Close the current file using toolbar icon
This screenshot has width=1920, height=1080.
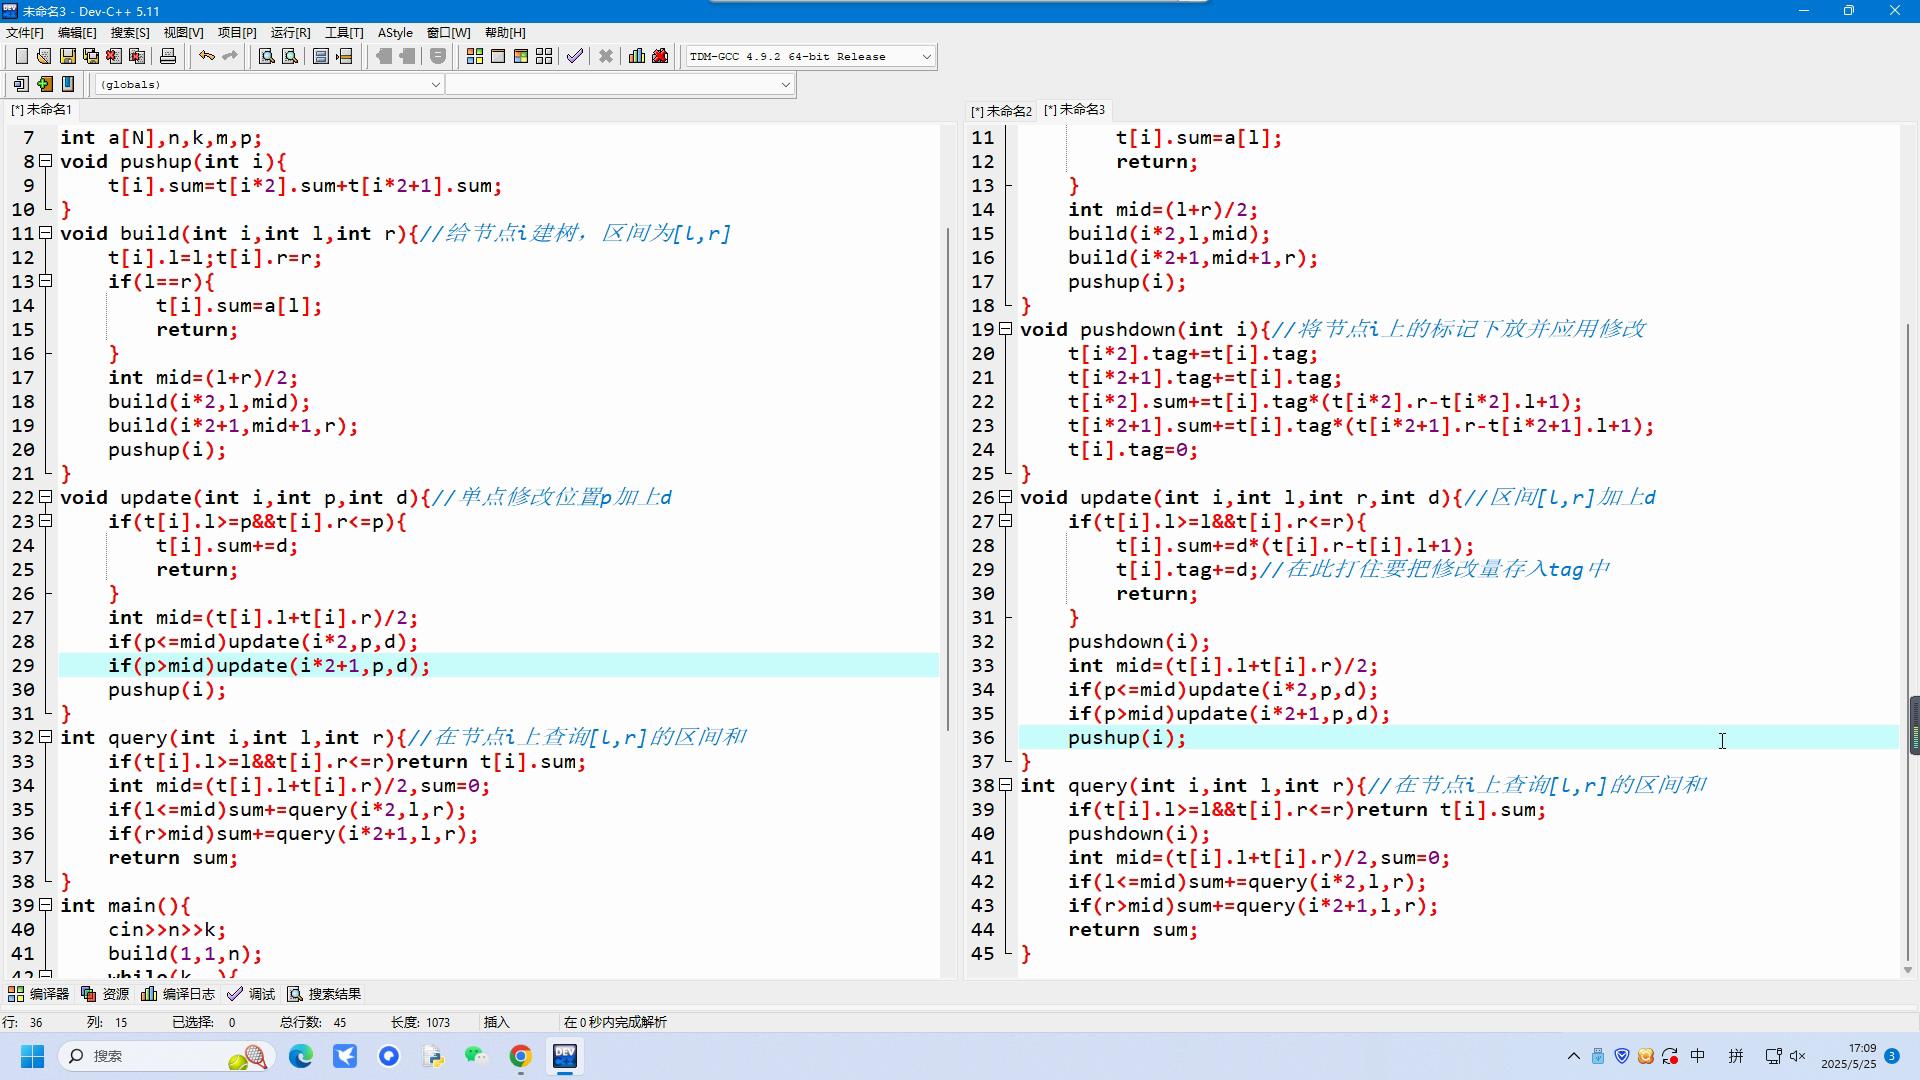(114, 57)
